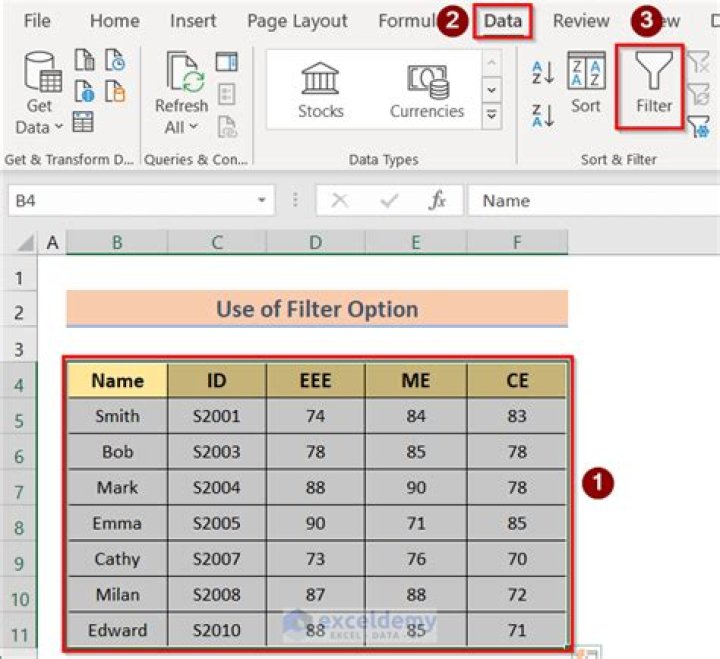
Task: Expand the Data Types gallery More arrow
Action: (491, 115)
